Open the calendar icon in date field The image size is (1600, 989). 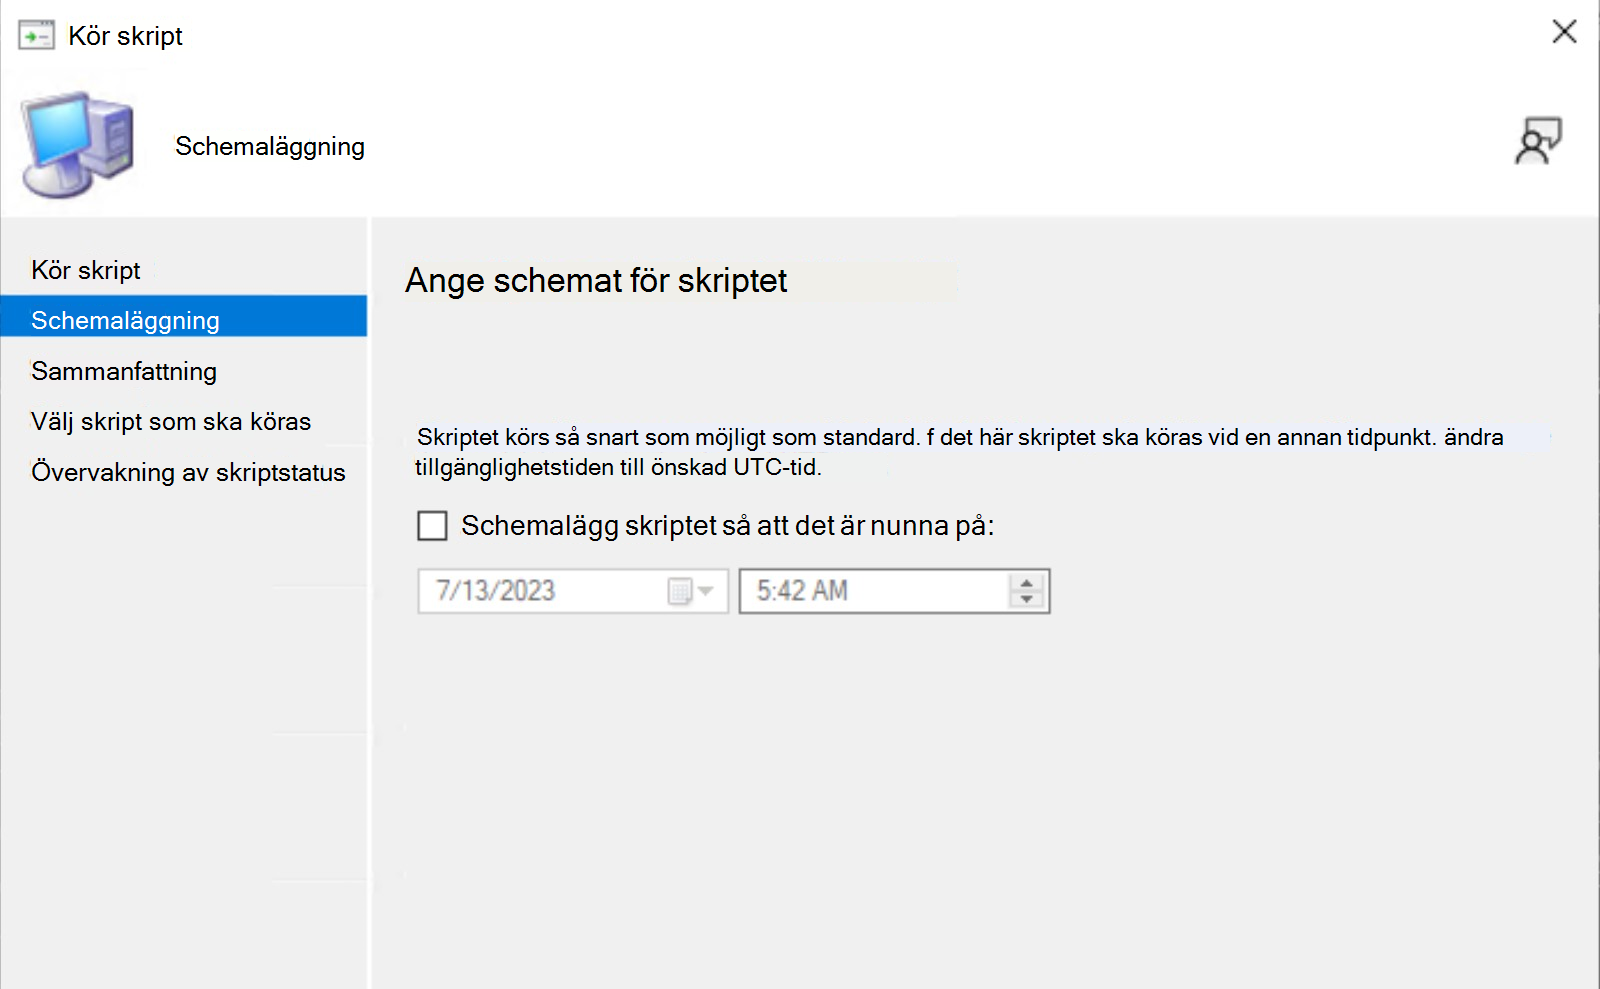[x=680, y=591]
